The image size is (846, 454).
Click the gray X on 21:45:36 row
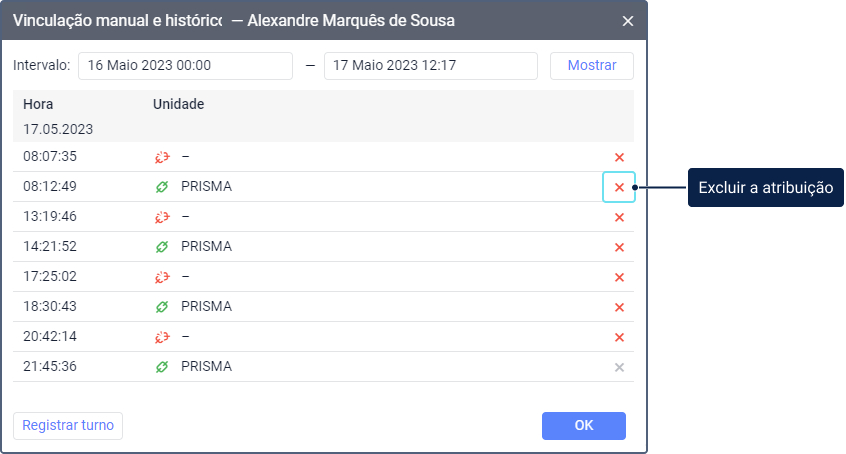coord(619,367)
